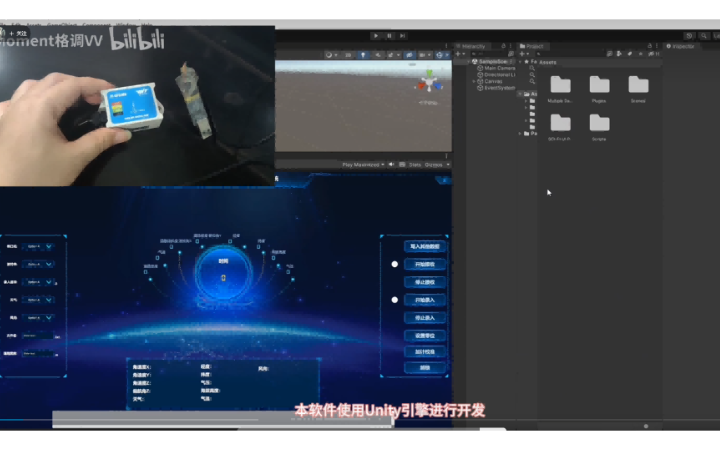Click the 开始录入 button
Image resolution: width=720 pixels, height=450 pixels.
pyautogui.click(x=425, y=300)
